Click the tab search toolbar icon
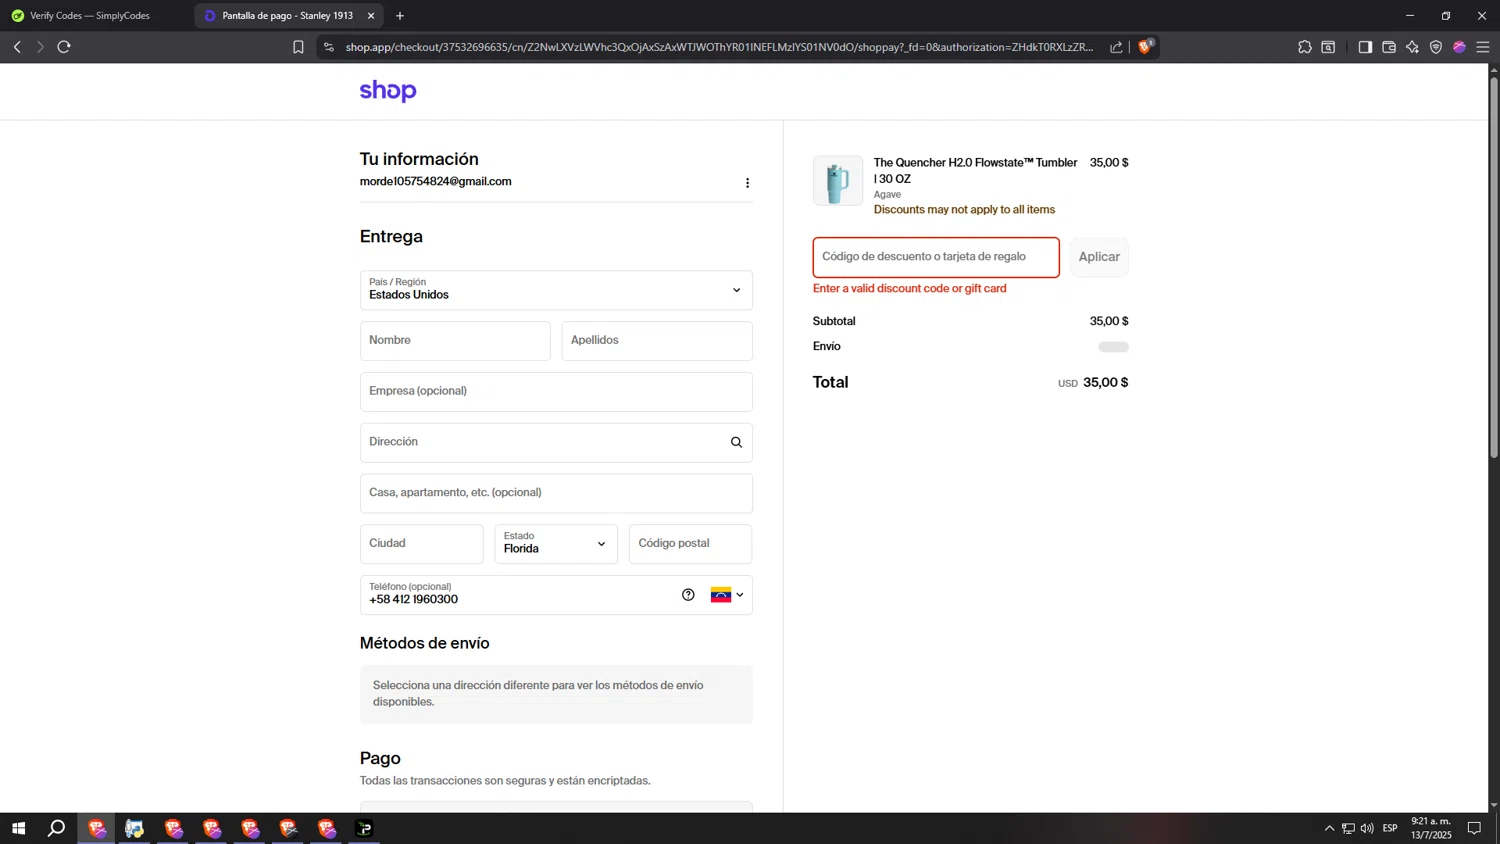The image size is (1500, 844). click(x=1328, y=47)
